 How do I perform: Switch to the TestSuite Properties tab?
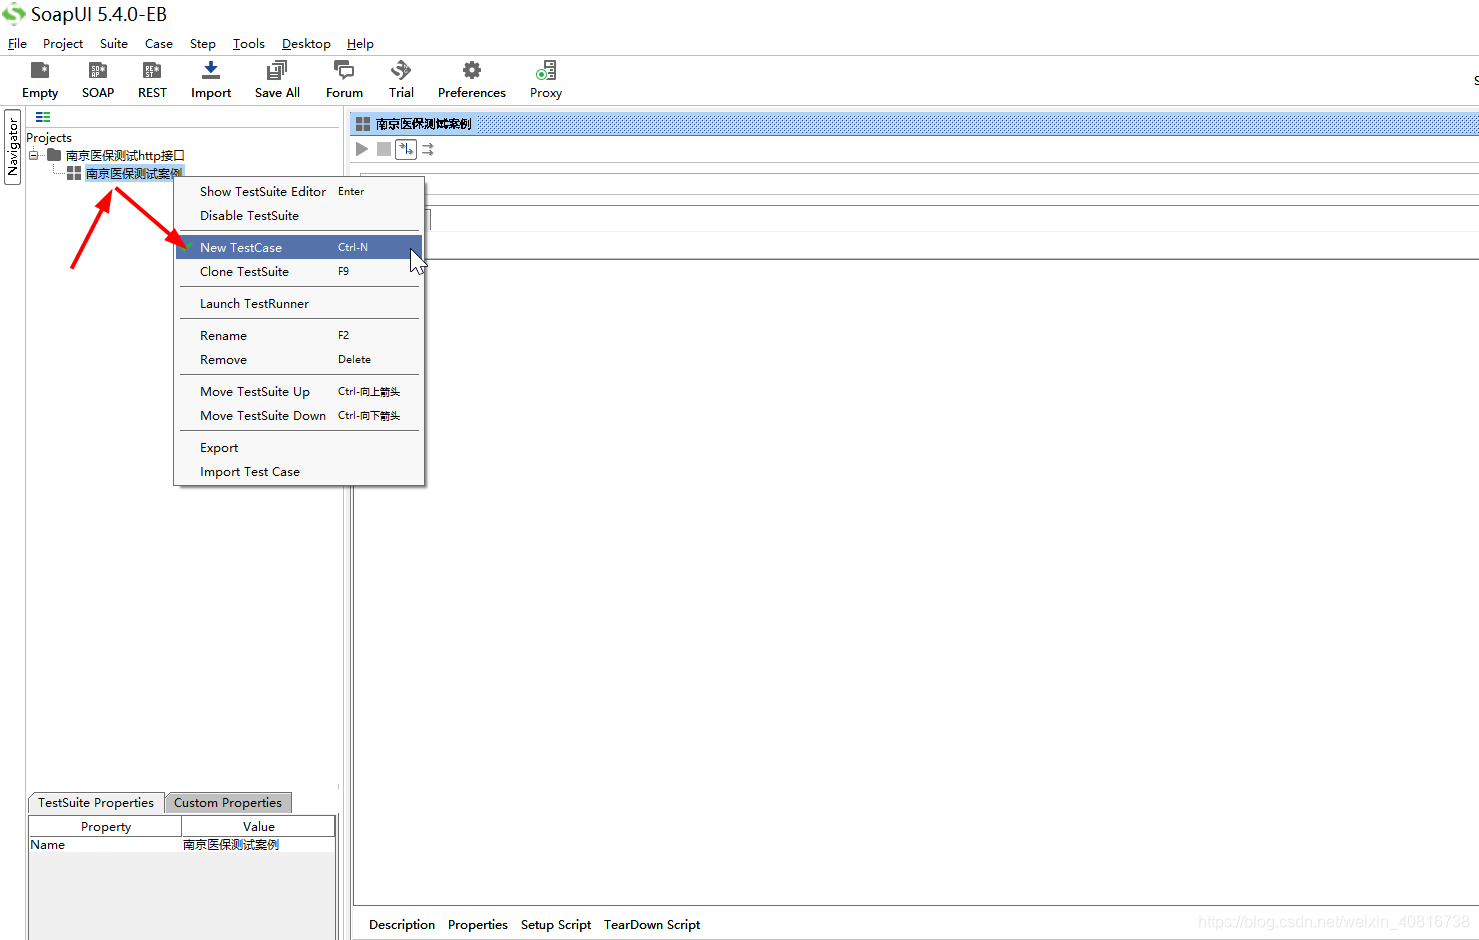(96, 802)
